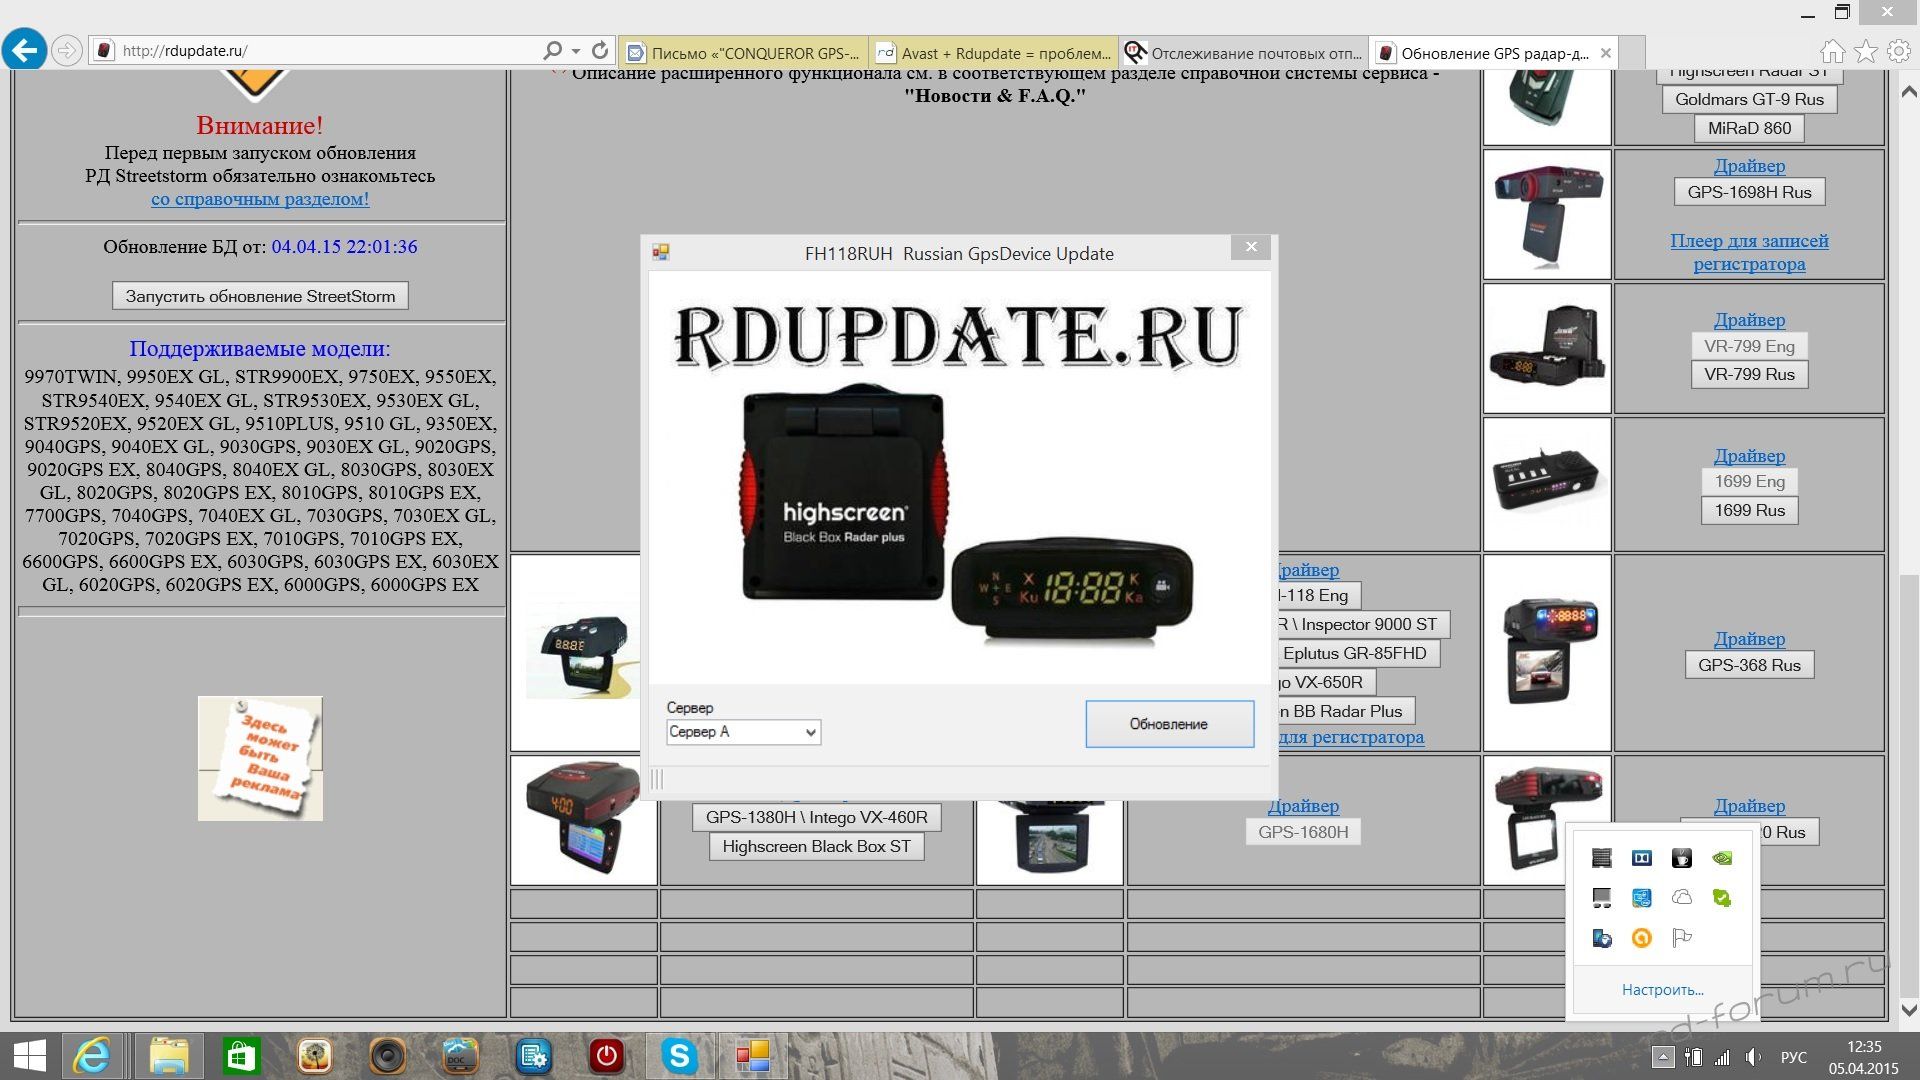This screenshot has height=1080, width=1920.
Task: Click the address bar search magnifier
Action: pyautogui.click(x=552, y=50)
